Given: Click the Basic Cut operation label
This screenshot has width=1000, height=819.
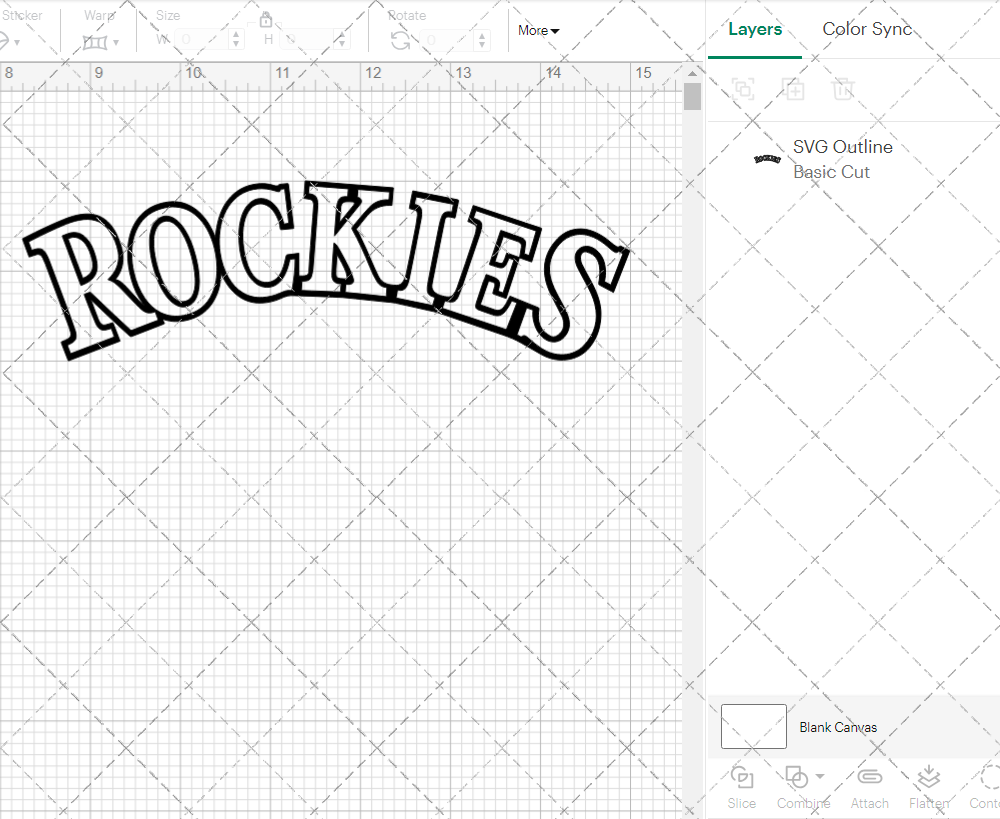Looking at the screenshot, I should tap(831, 172).
